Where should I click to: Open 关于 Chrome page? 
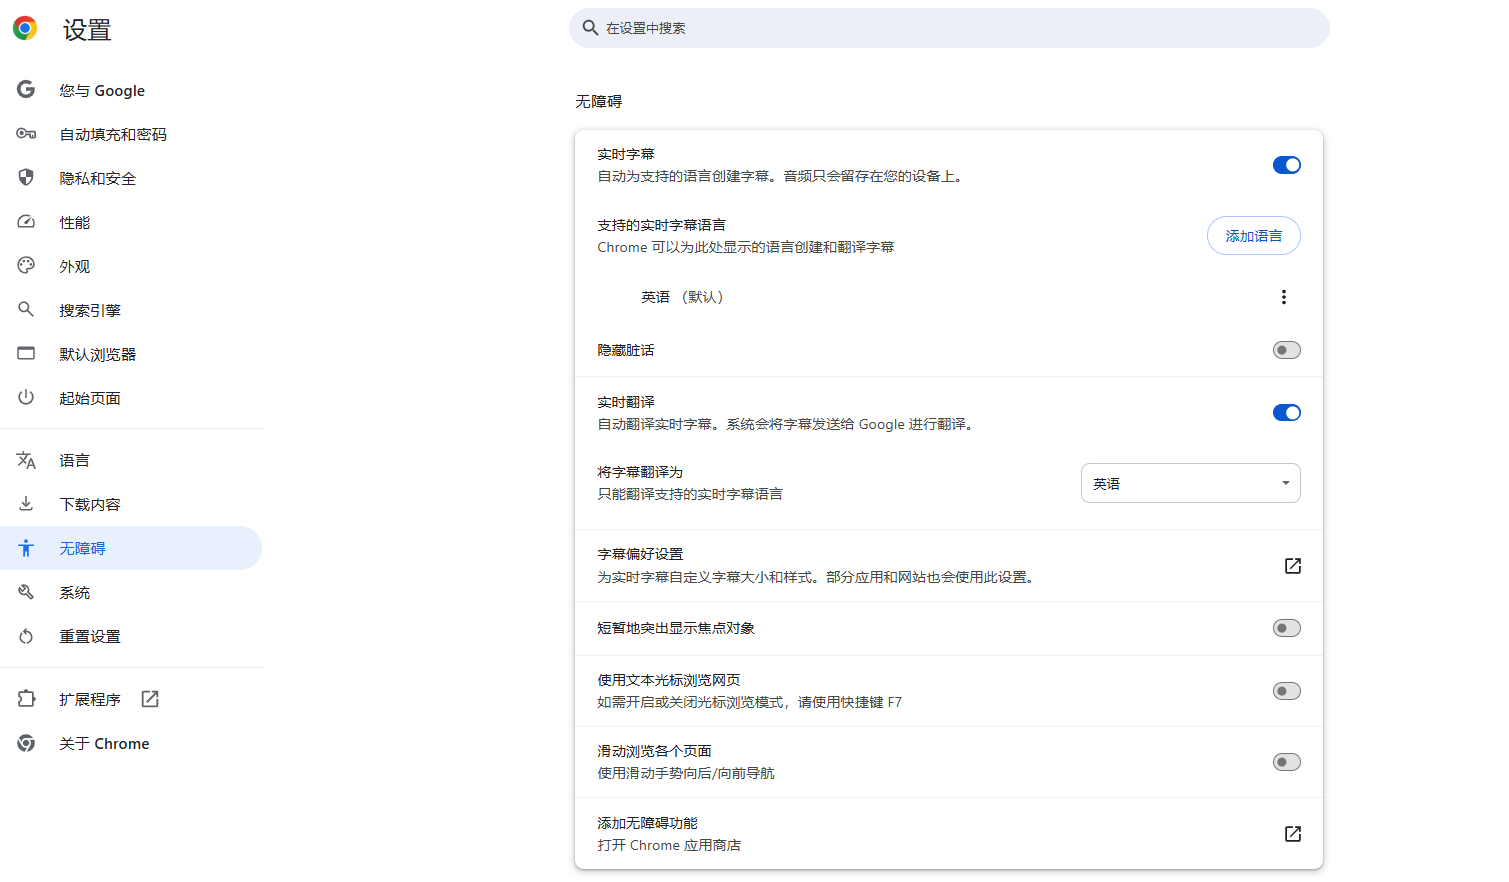pyautogui.click(x=131, y=743)
